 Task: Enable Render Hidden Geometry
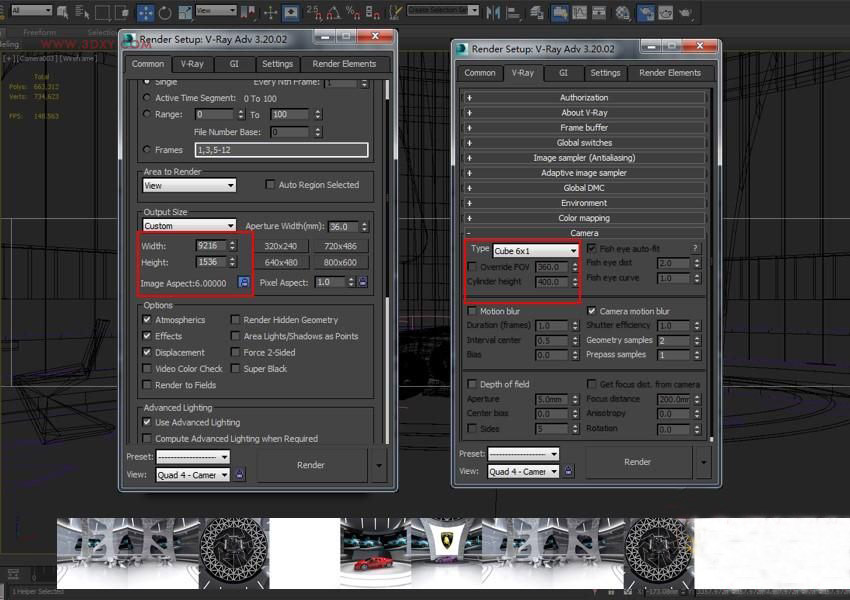pos(235,320)
